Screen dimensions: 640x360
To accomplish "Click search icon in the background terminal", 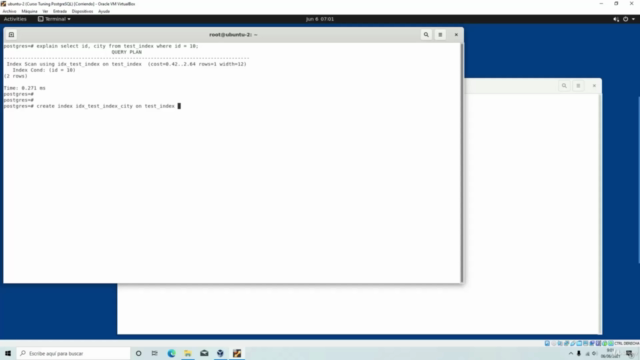I will (x=564, y=86).
